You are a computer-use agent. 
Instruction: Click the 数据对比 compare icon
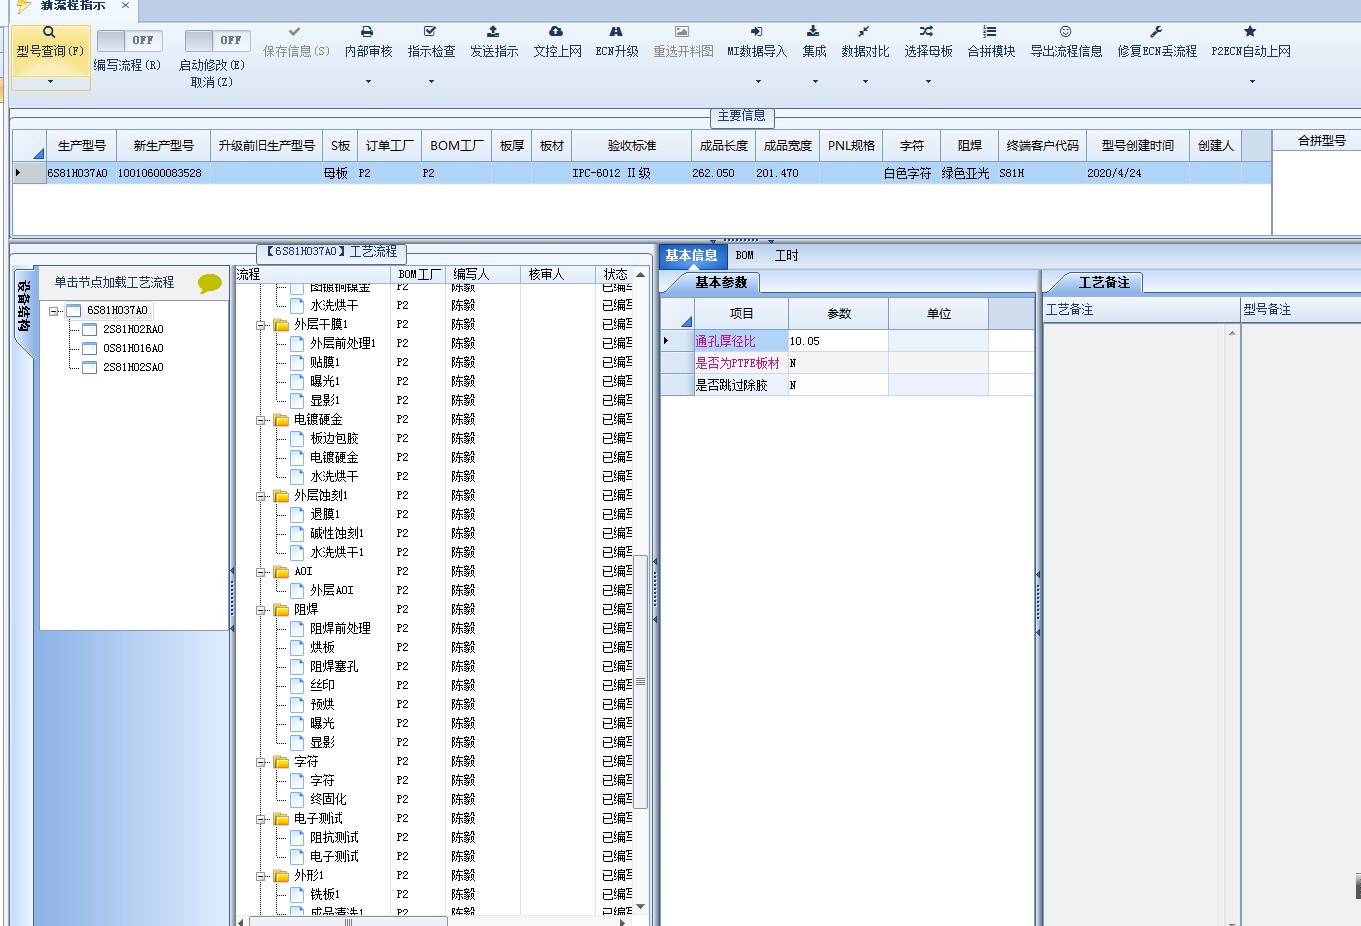(x=864, y=32)
